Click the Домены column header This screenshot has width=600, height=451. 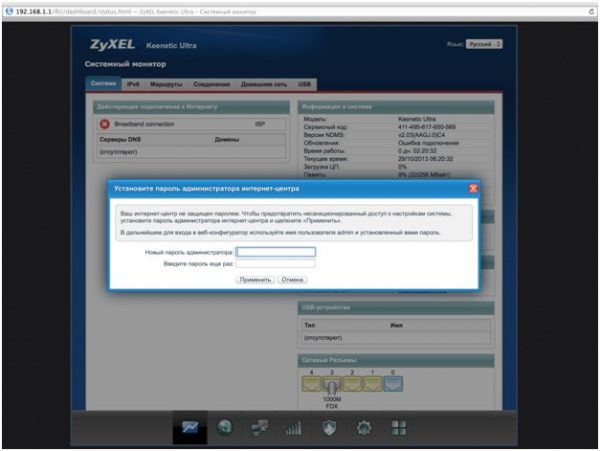point(227,140)
